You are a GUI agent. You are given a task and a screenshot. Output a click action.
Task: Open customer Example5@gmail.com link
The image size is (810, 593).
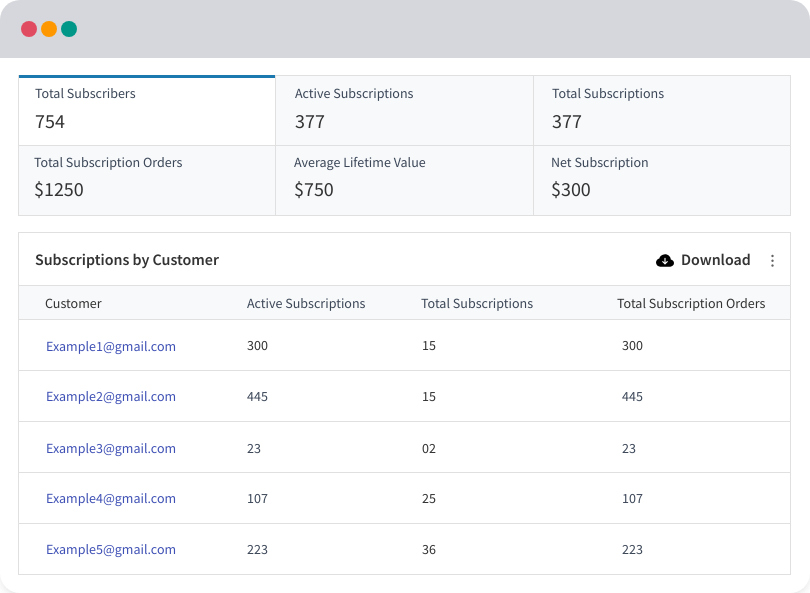[x=111, y=550]
